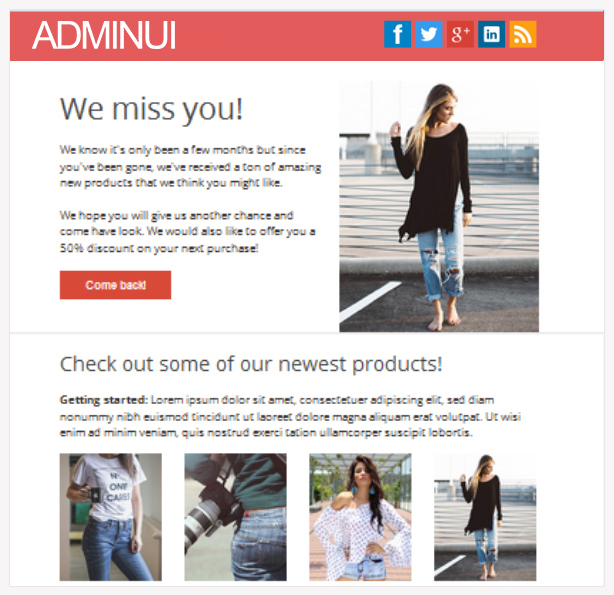Image resolution: width=614 pixels, height=595 pixels.
Task: Open the Facebook social icon
Action: coord(397,34)
